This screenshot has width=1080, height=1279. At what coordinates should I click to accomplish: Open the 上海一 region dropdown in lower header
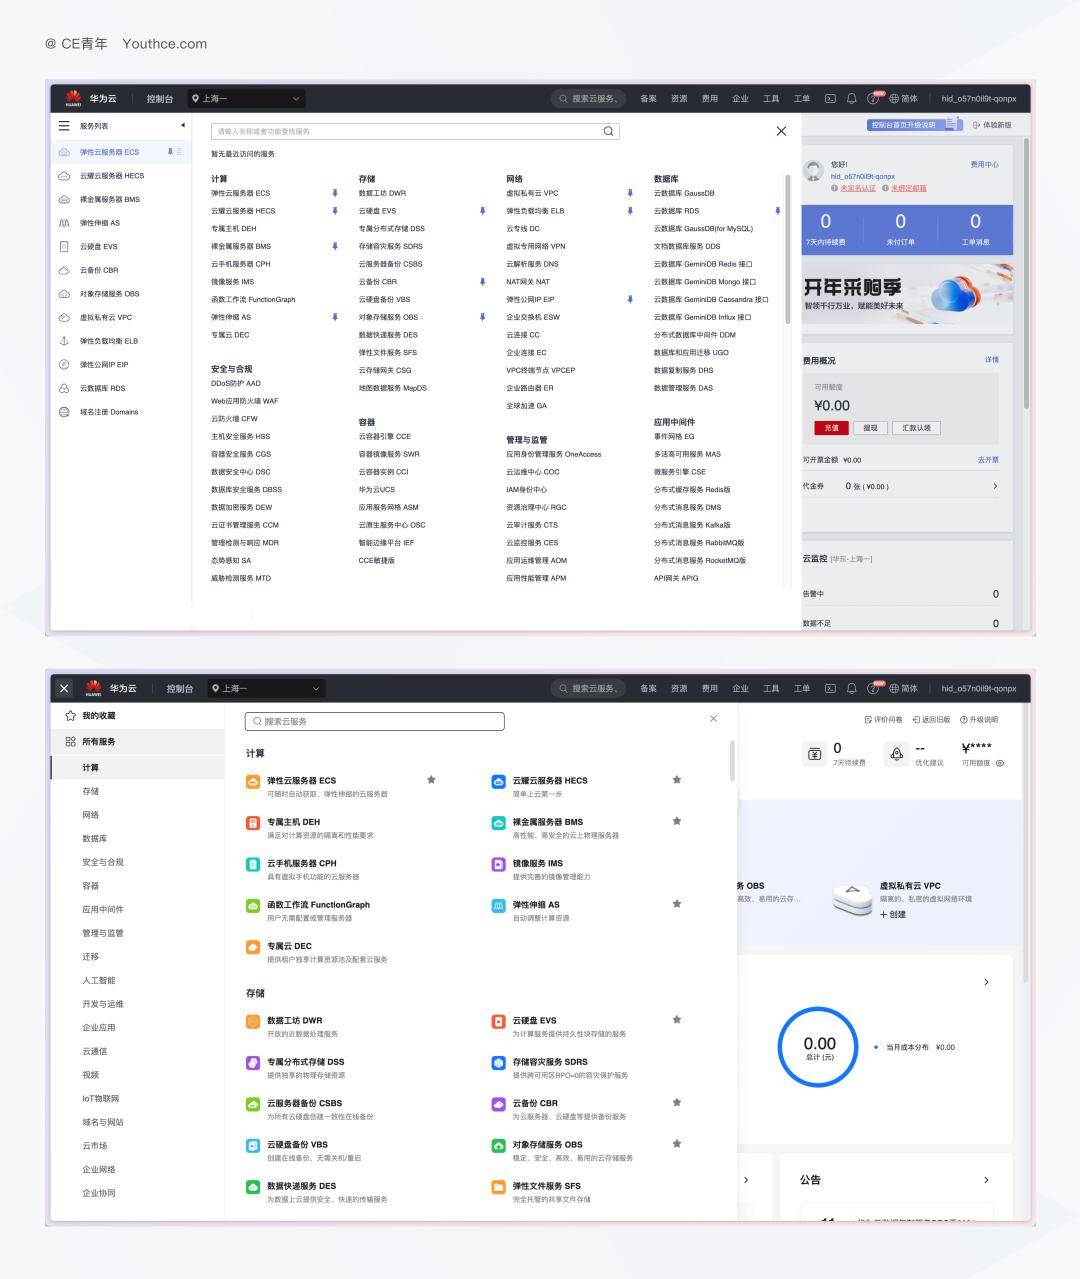[266, 688]
